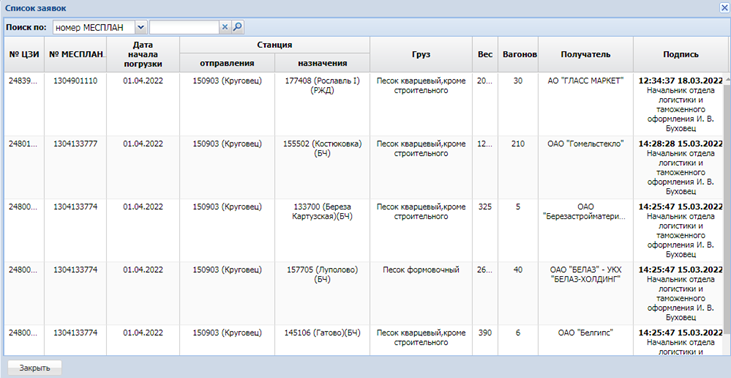This screenshot has width=731, height=378.
Task: Click № ЦЗИ cell 24801...
Action: (24, 144)
